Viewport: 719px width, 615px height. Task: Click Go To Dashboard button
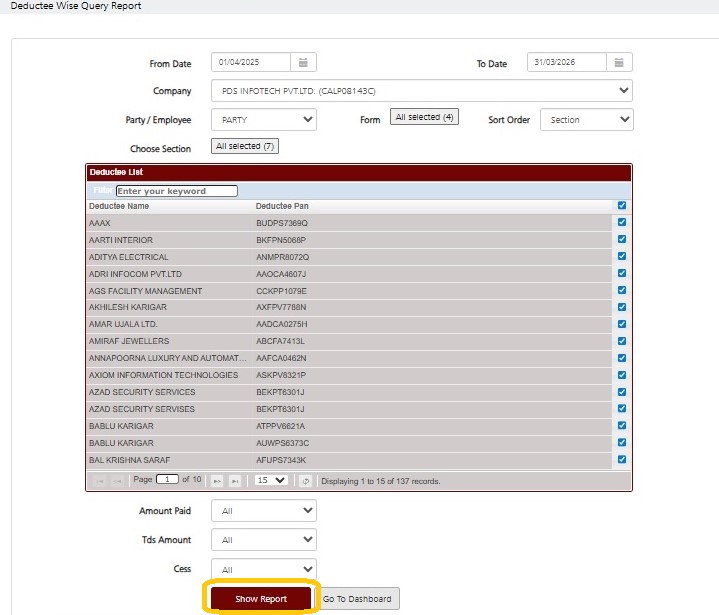[x=357, y=598]
